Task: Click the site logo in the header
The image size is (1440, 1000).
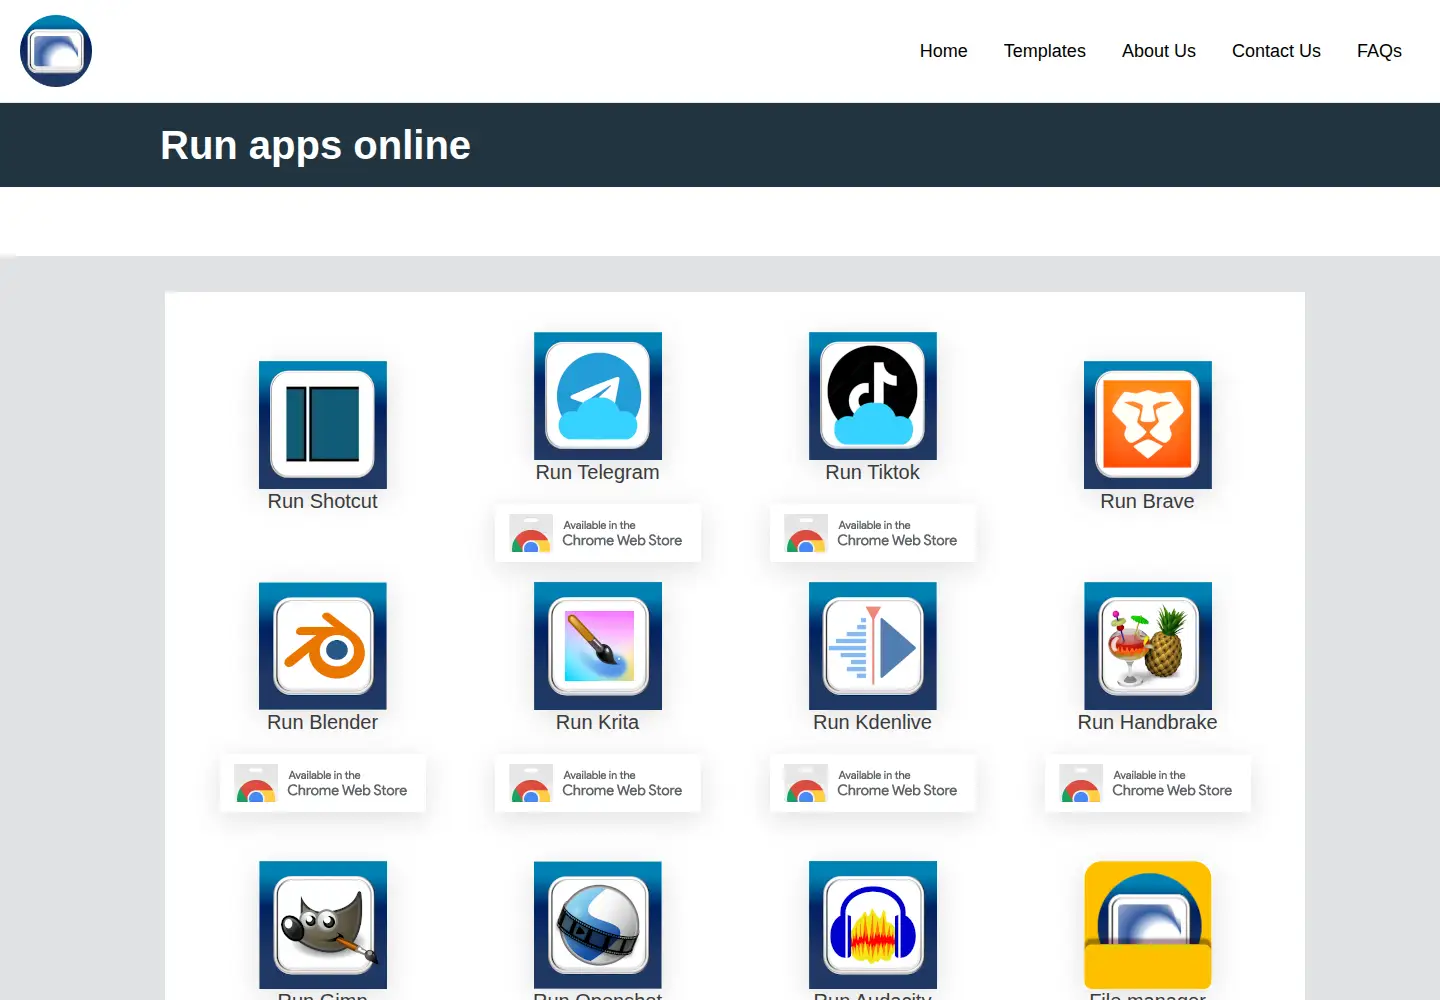Action: tap(56, 51)
